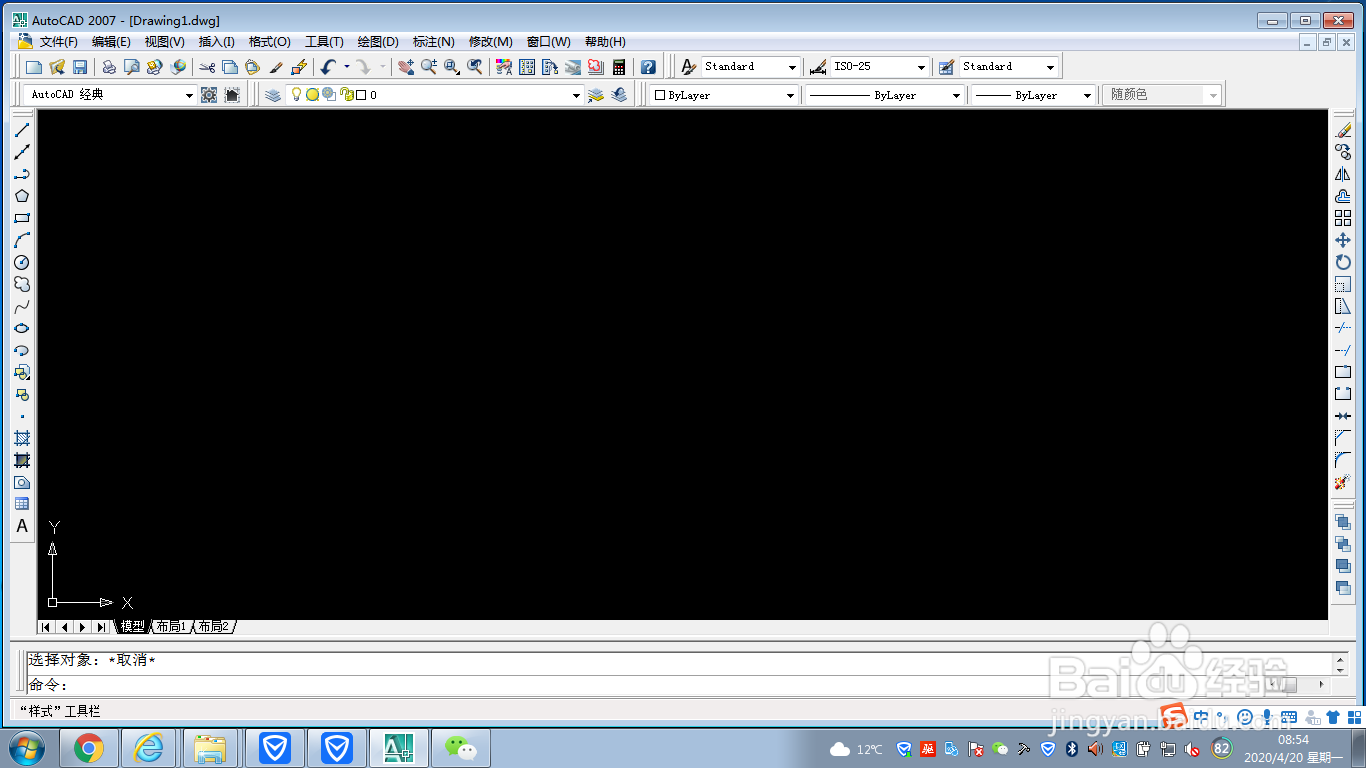Click the Windows Start button

(x=27, y=748)
